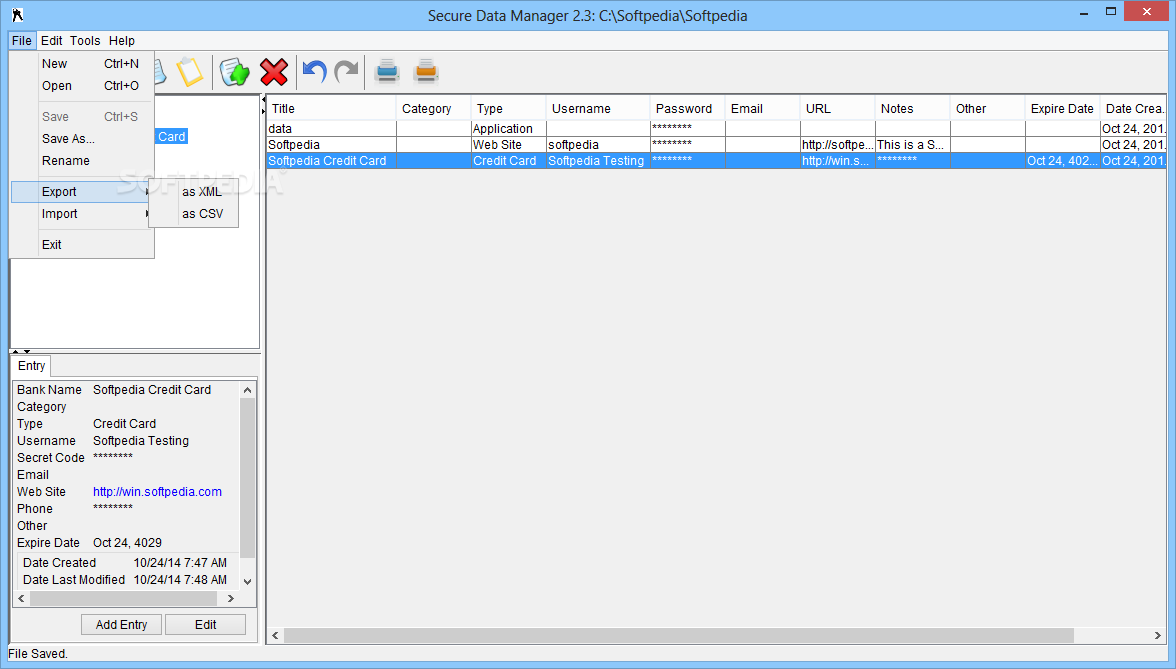Screen dimensions: 1176x669
Task: Click the Username column header
Action: pos(598,109)
